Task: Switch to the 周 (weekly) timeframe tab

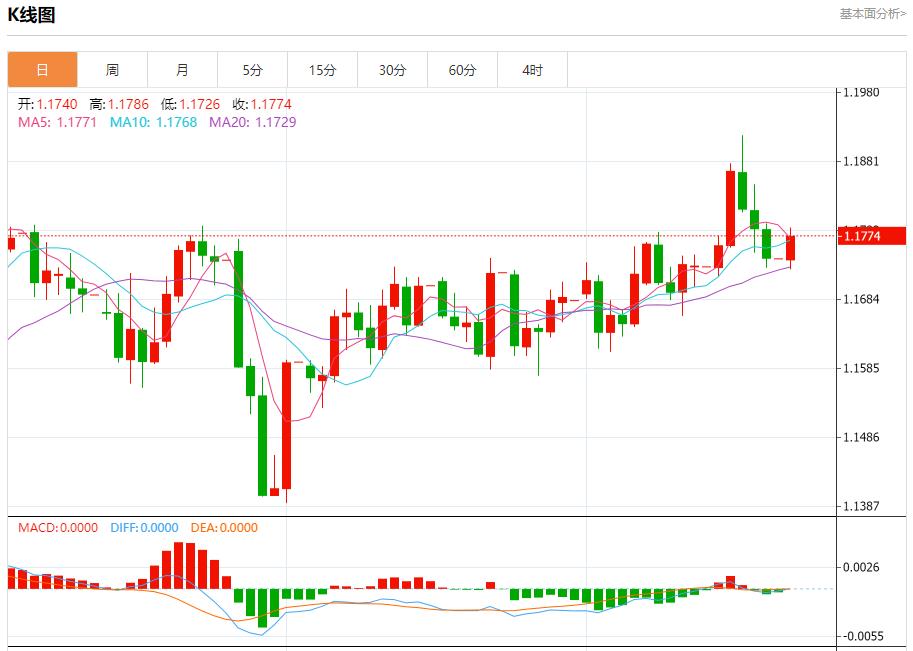Action: coord(111,69)
